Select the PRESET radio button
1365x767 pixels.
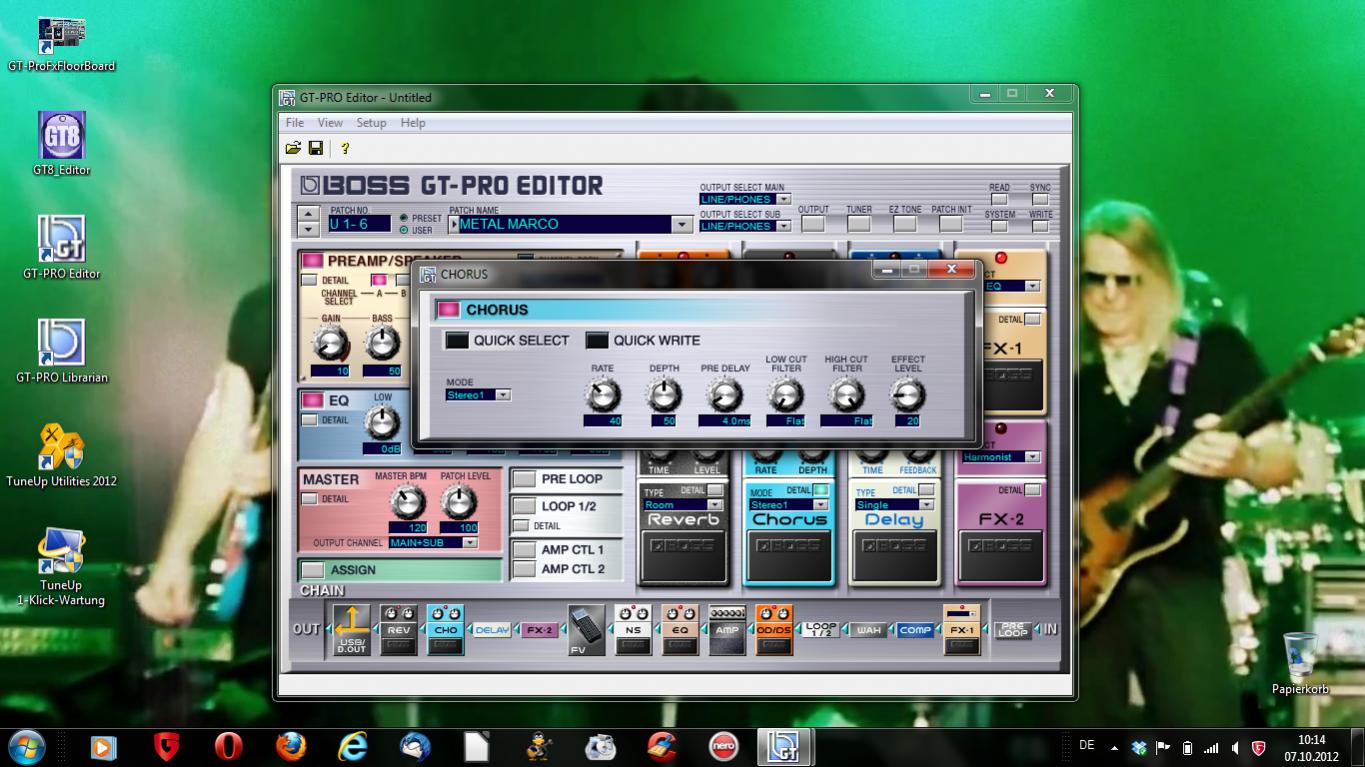(x=404, y=218)
